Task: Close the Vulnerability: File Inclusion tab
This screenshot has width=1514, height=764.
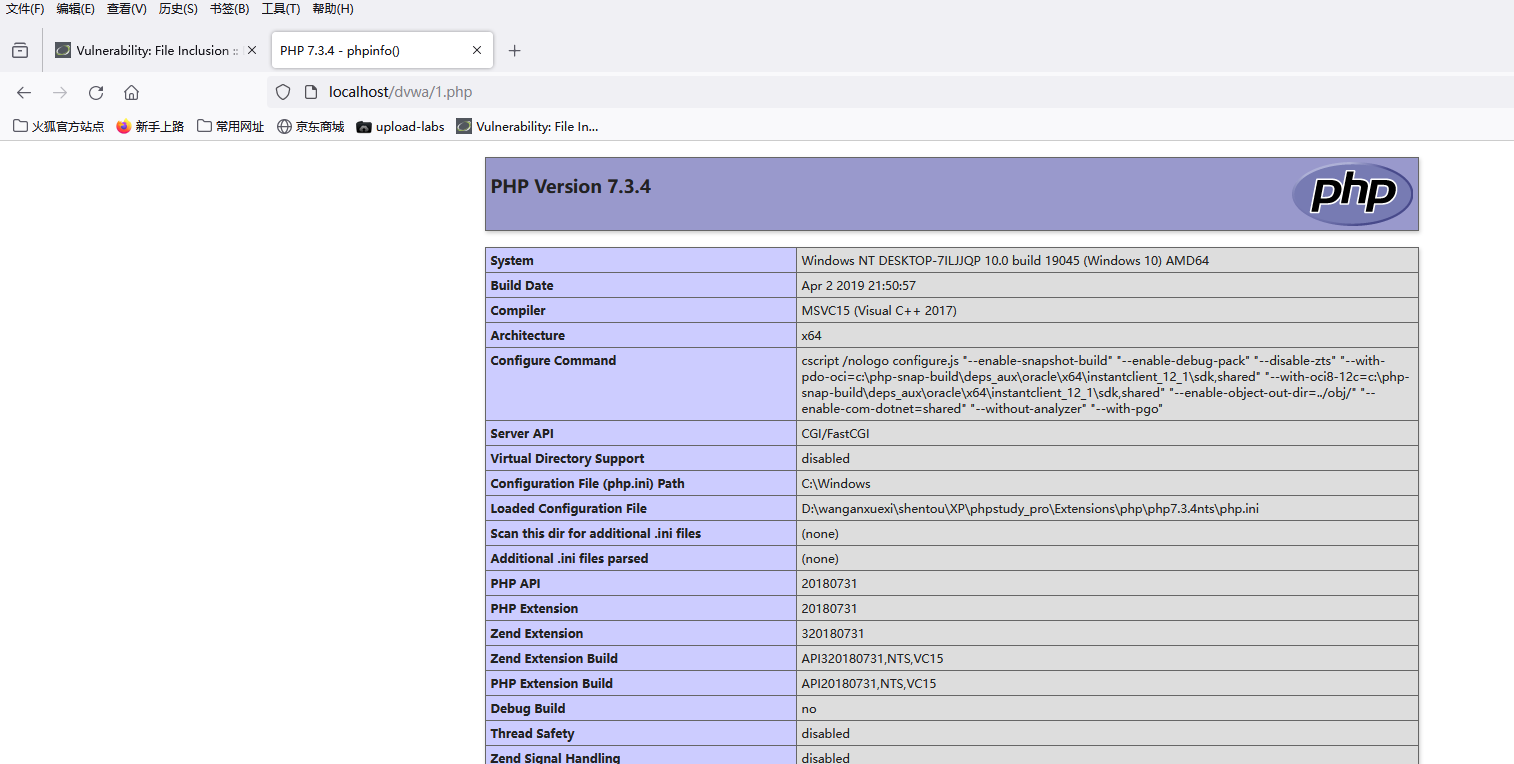Action: 252,50
